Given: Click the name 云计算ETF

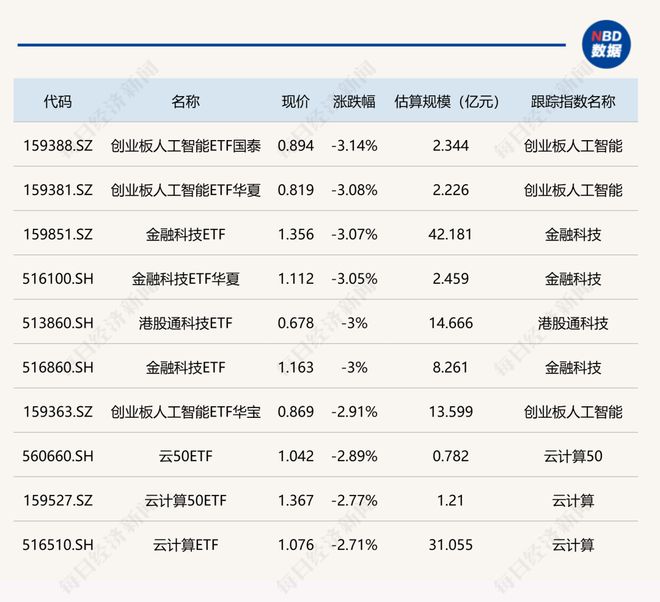Looking at the screenshot, I should (x=186, y=545).
